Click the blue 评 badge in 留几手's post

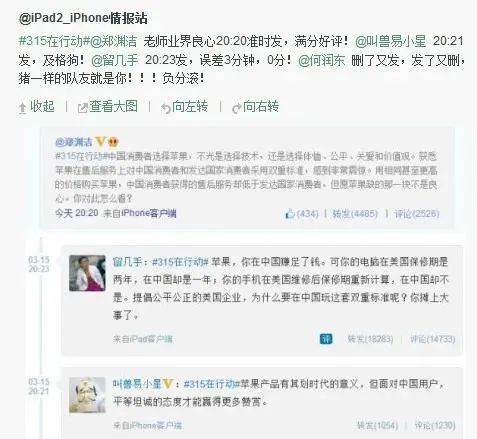point(326,339)
